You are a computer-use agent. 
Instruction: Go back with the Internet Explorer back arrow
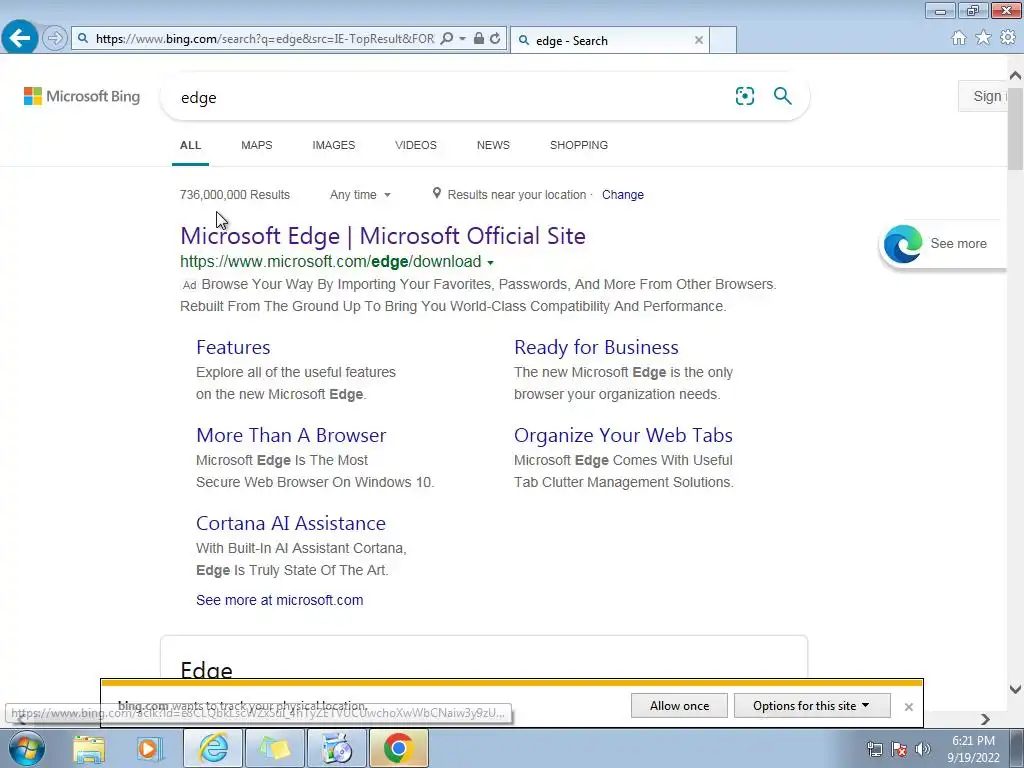[x=20, y=38]
